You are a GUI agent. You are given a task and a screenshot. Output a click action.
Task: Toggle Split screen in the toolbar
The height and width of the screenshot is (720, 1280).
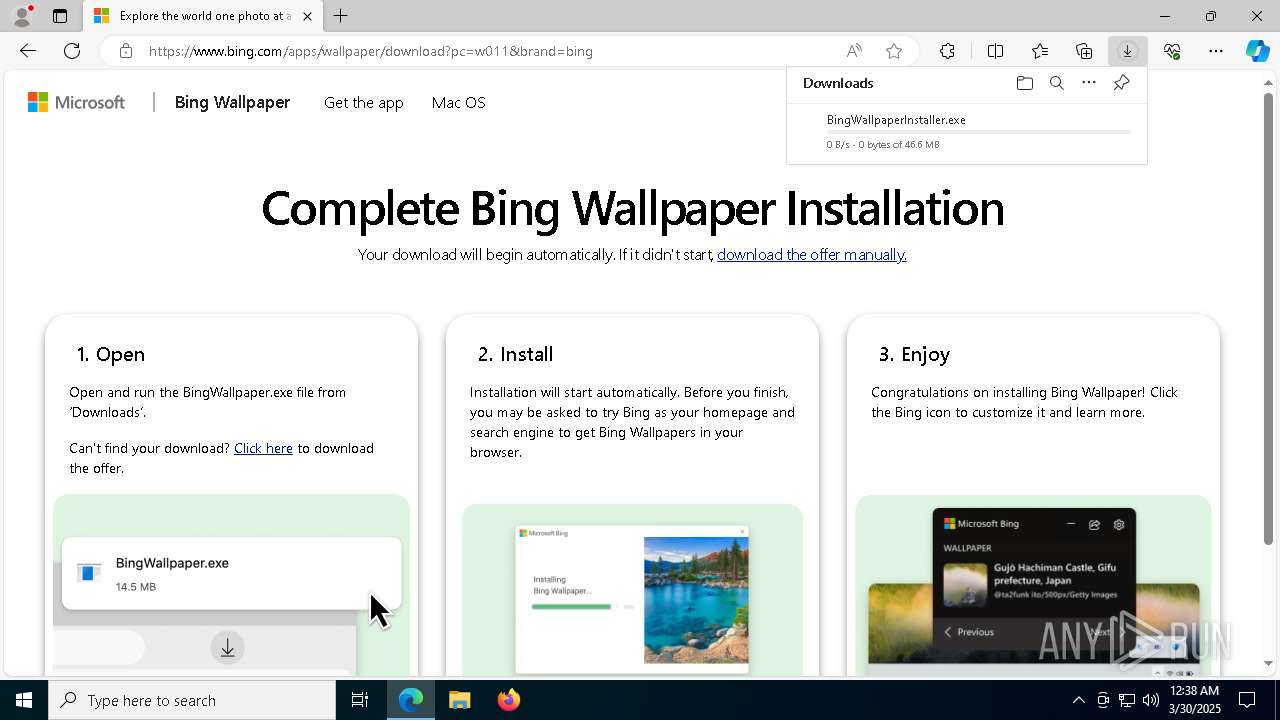click(x=995, y=51)
